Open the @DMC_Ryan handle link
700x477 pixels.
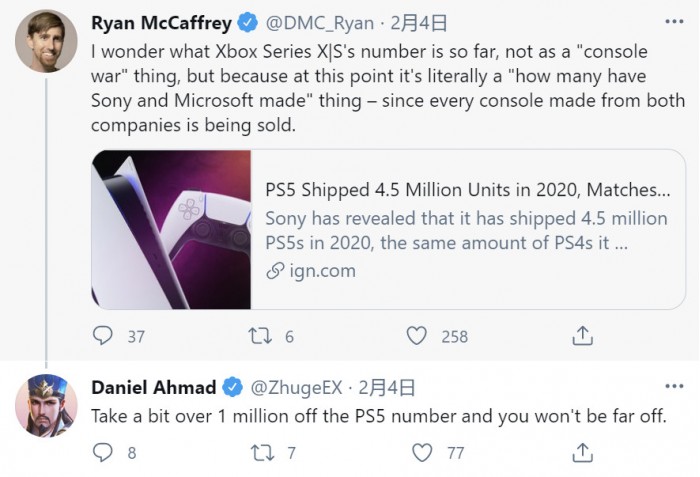[x=319, y=21]
